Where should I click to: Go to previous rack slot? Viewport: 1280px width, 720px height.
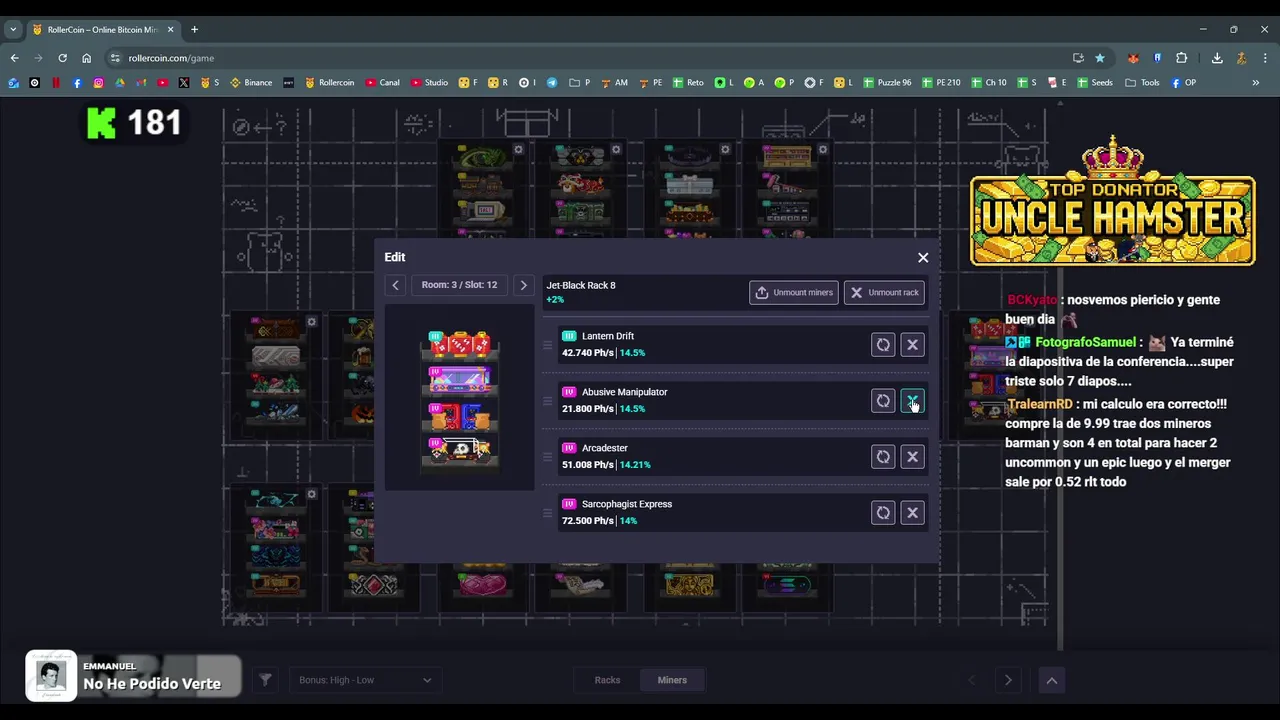tap(395, 285)
